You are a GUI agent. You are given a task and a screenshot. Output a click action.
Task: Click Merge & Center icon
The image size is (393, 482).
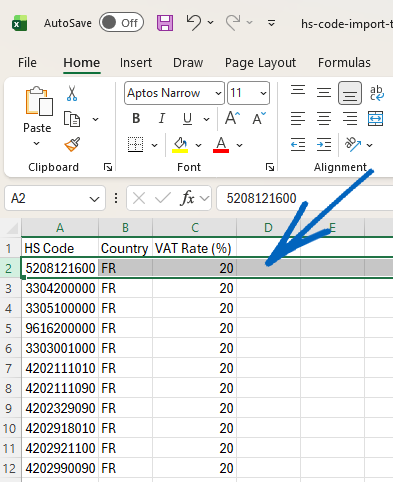coord(376,118)
